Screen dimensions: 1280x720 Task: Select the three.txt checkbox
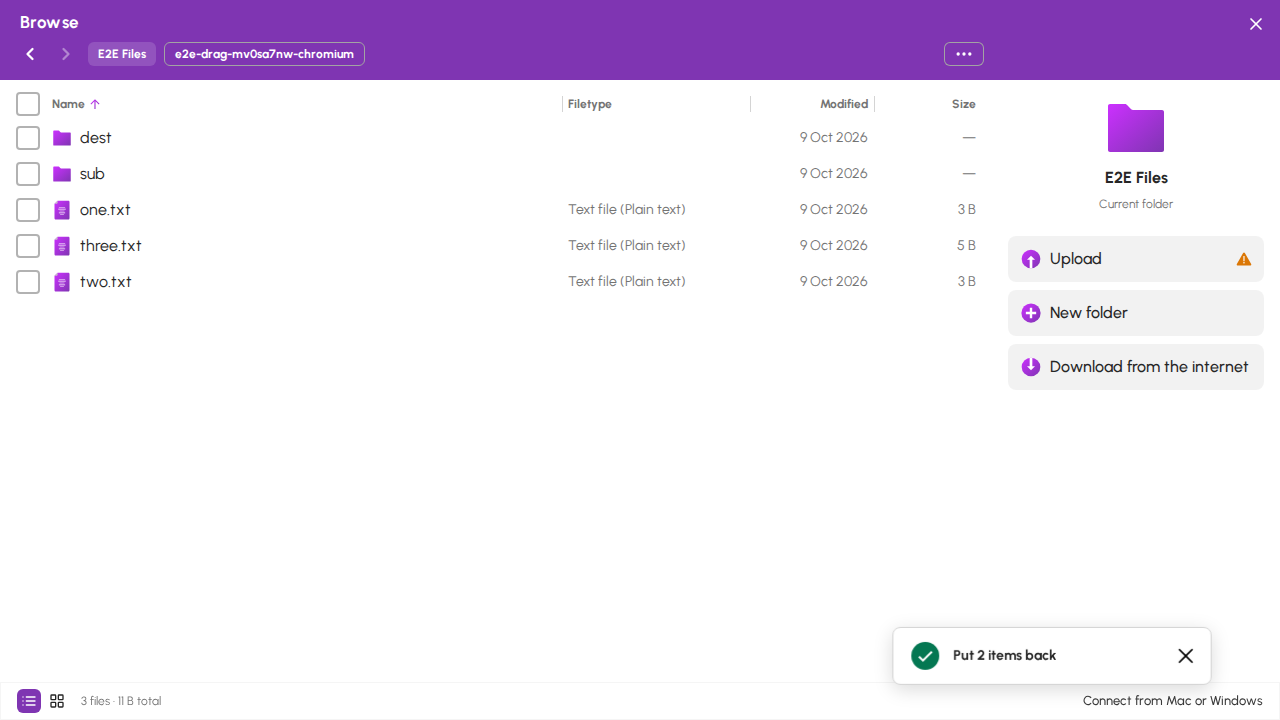28,246
